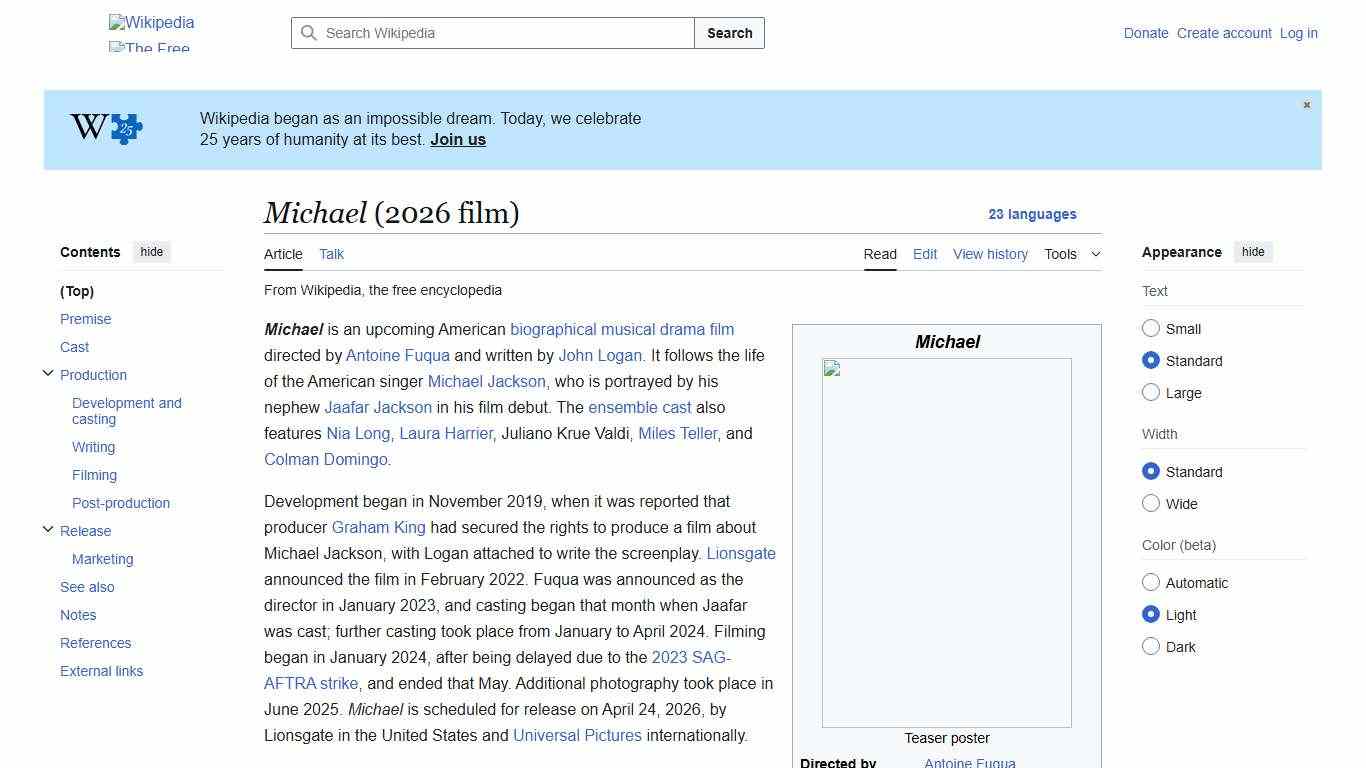Enable Wide page width
1366x768 pixels.
1151,503
